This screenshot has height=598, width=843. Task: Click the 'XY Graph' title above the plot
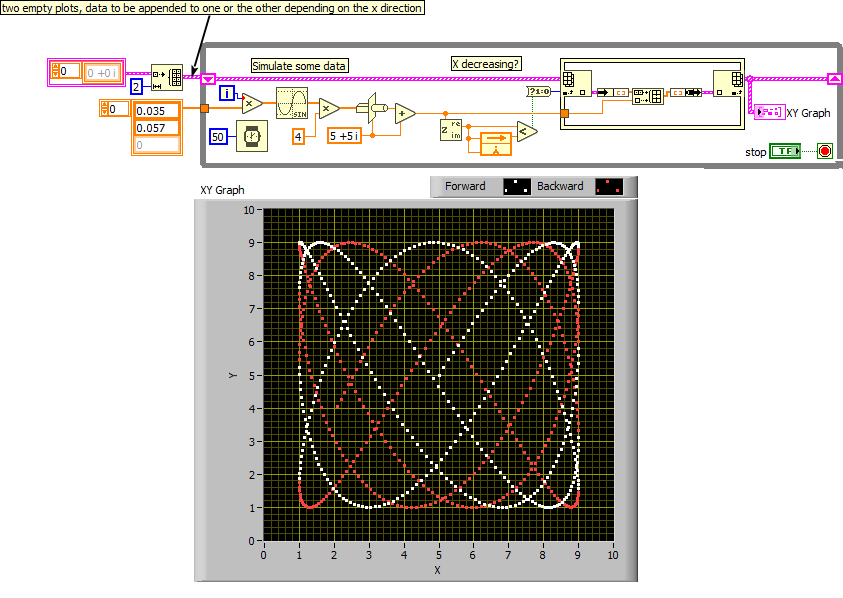pos(222,190)
